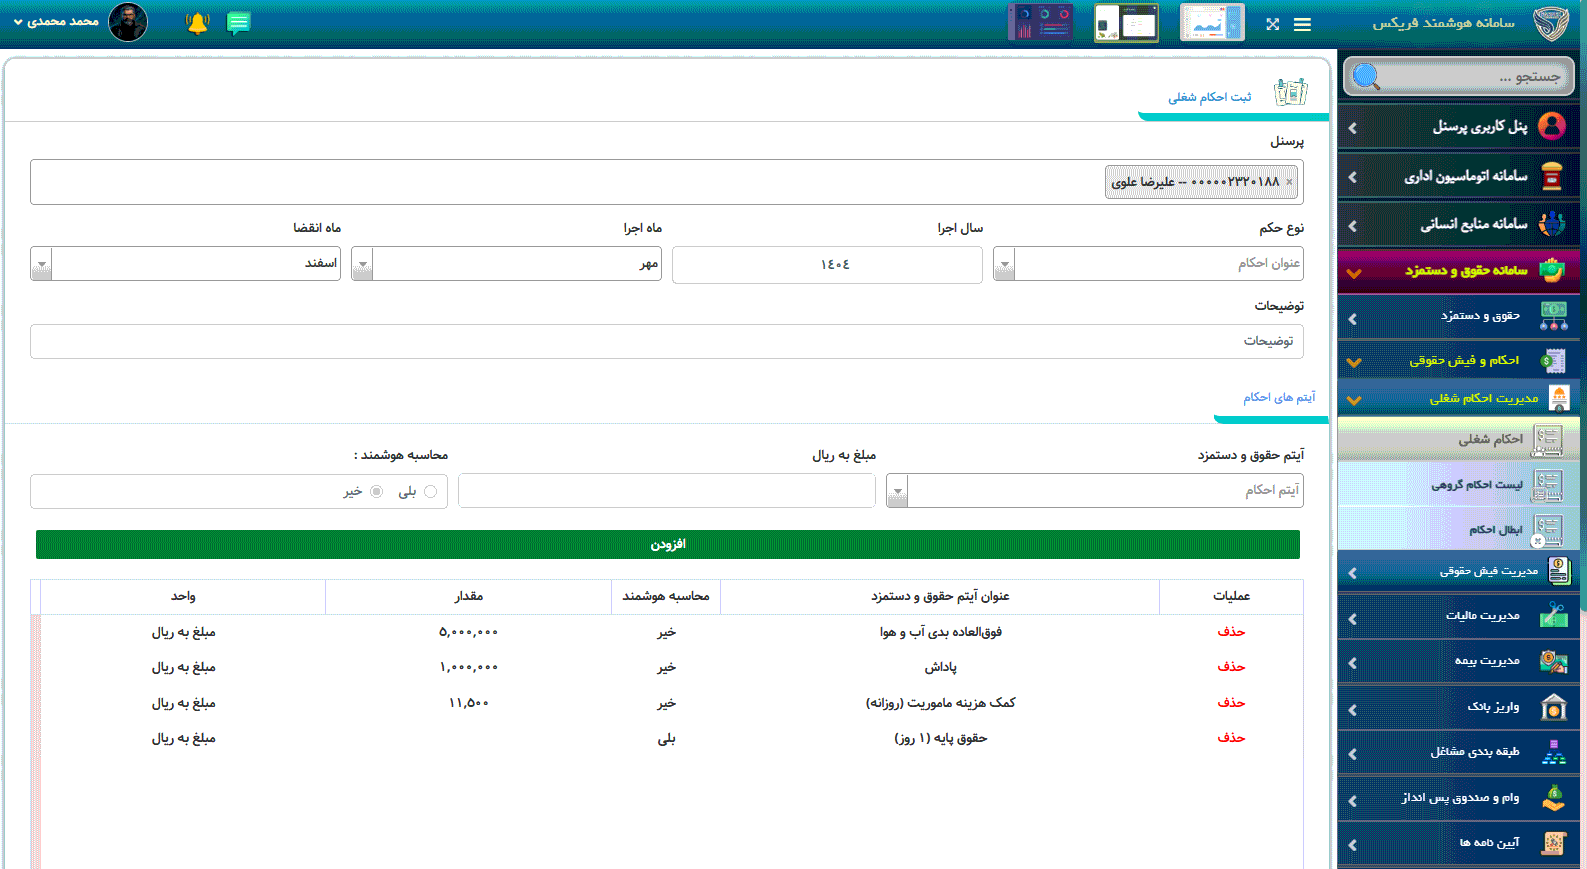1587x869 pixels.
Task: Toggle the hamburger menu icon
Action: 1302,24
